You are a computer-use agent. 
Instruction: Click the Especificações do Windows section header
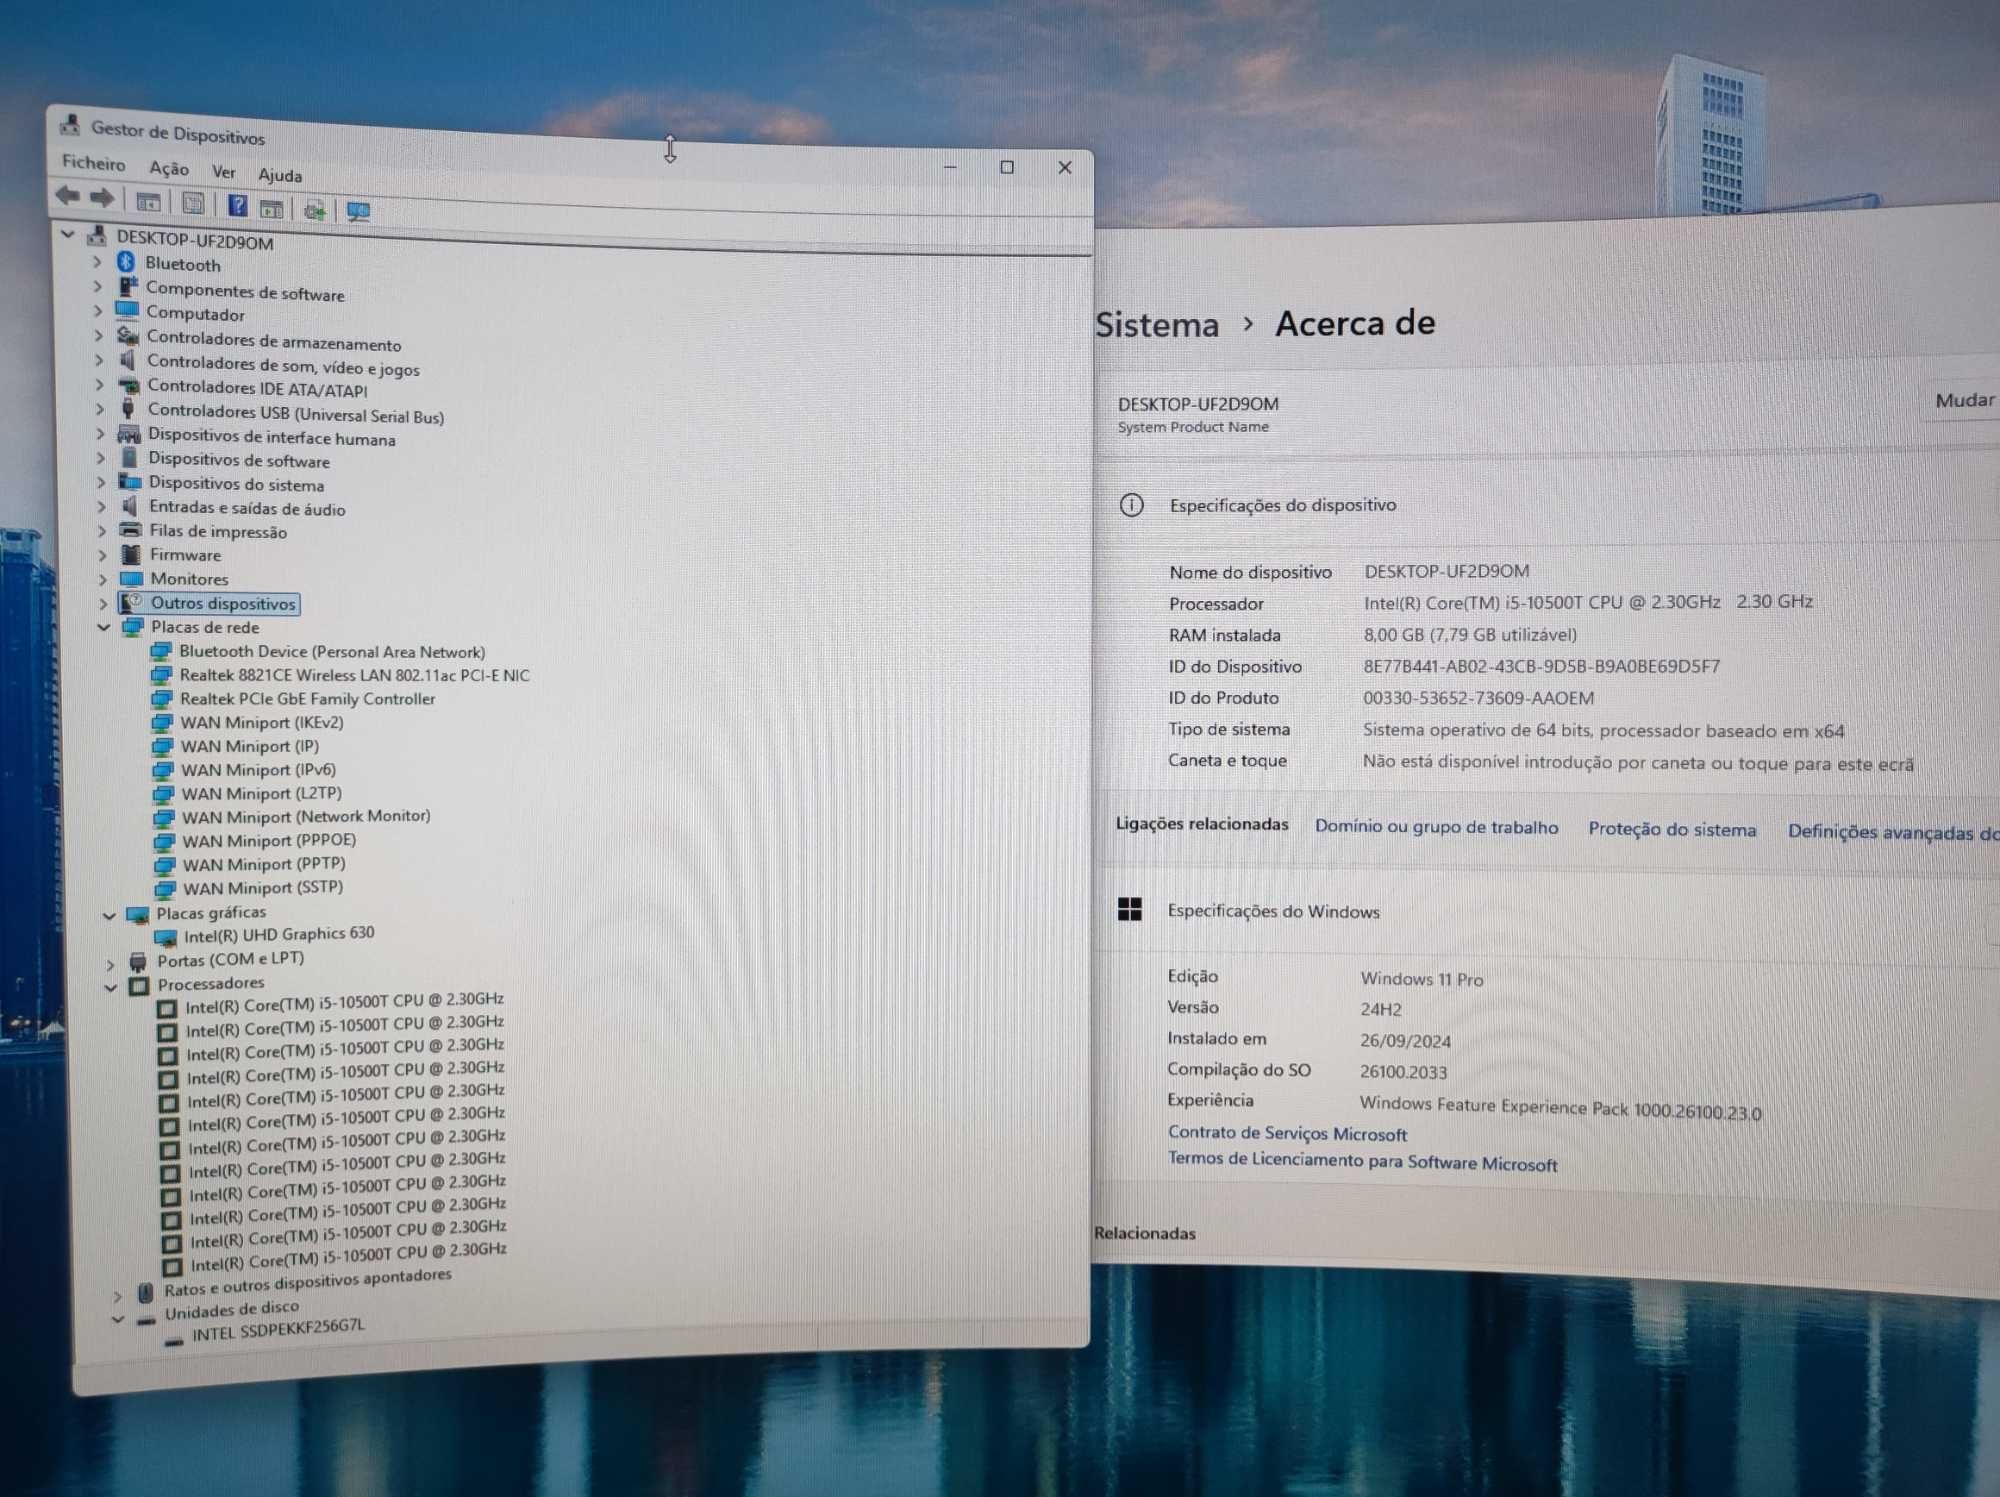click(x=1273, y=911)
